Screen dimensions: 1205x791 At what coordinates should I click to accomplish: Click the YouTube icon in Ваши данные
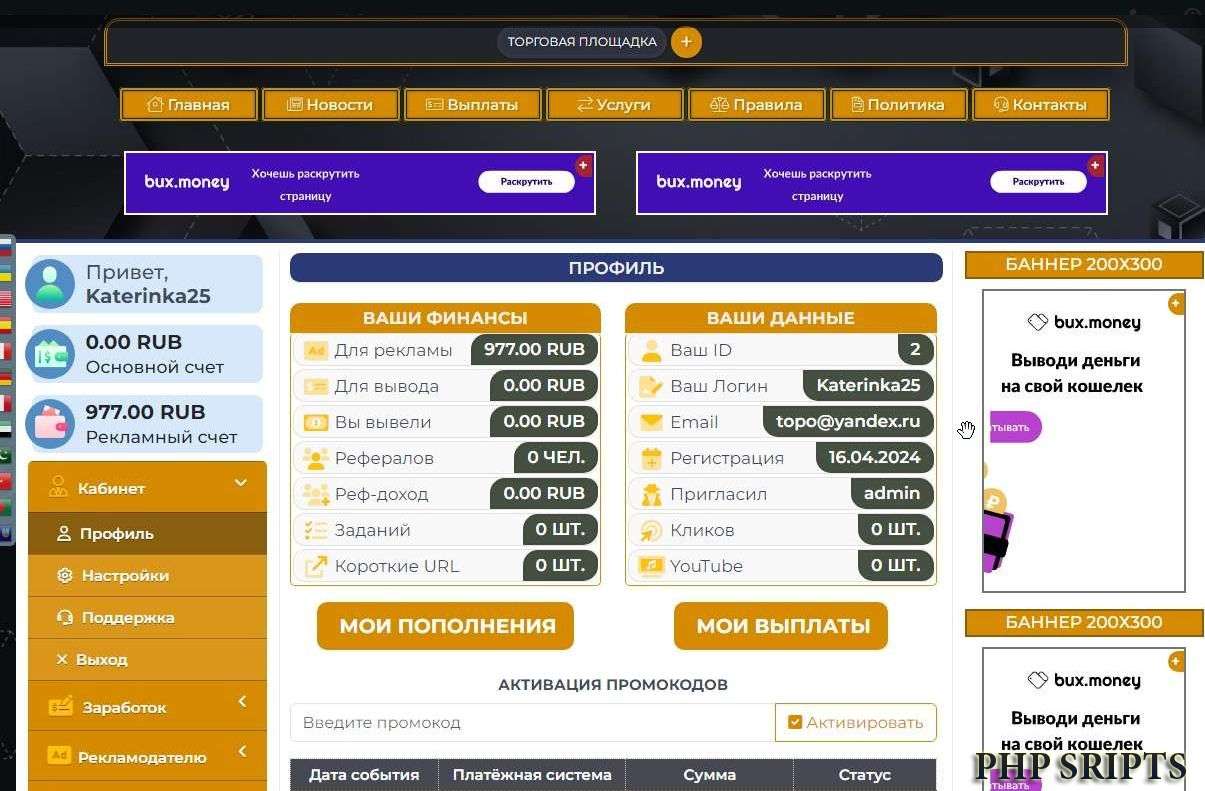click(651, 566)
